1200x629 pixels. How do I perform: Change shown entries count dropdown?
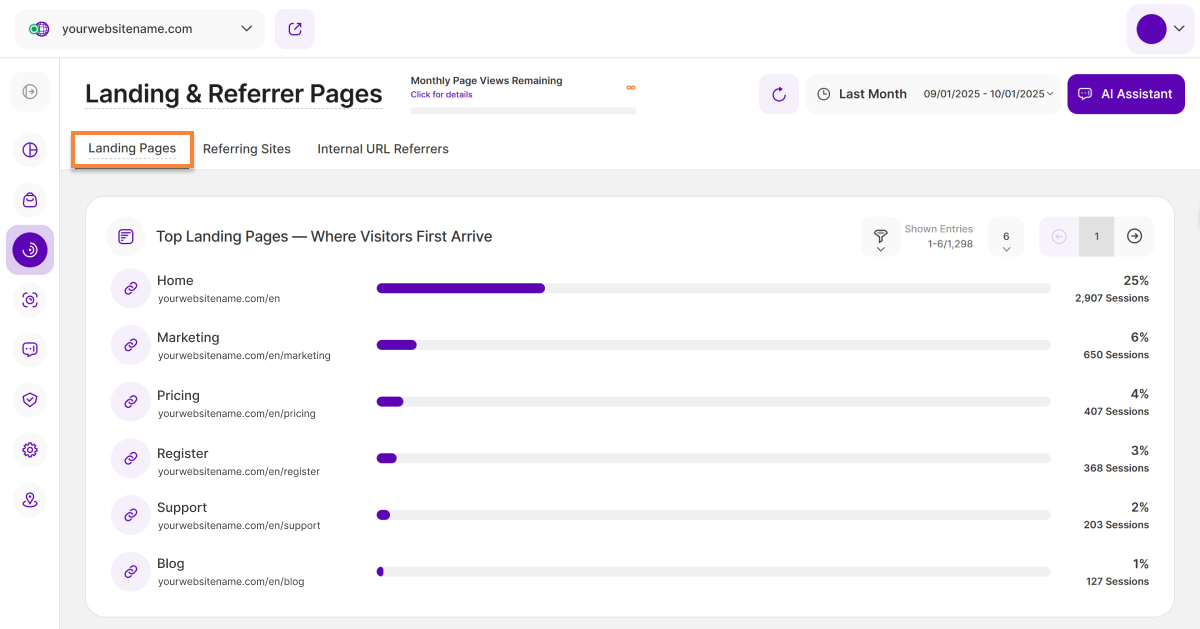pos(1006,238)
